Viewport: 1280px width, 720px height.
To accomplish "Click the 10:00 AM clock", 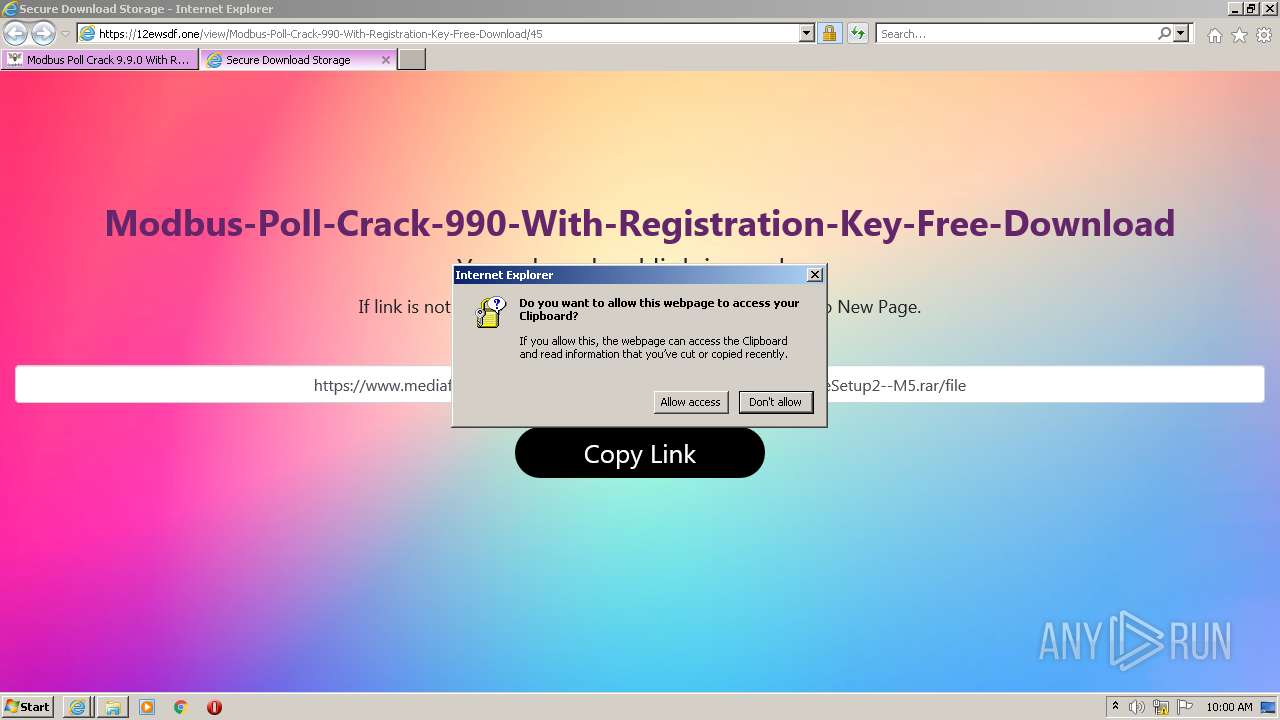I will pos(1229,707).
